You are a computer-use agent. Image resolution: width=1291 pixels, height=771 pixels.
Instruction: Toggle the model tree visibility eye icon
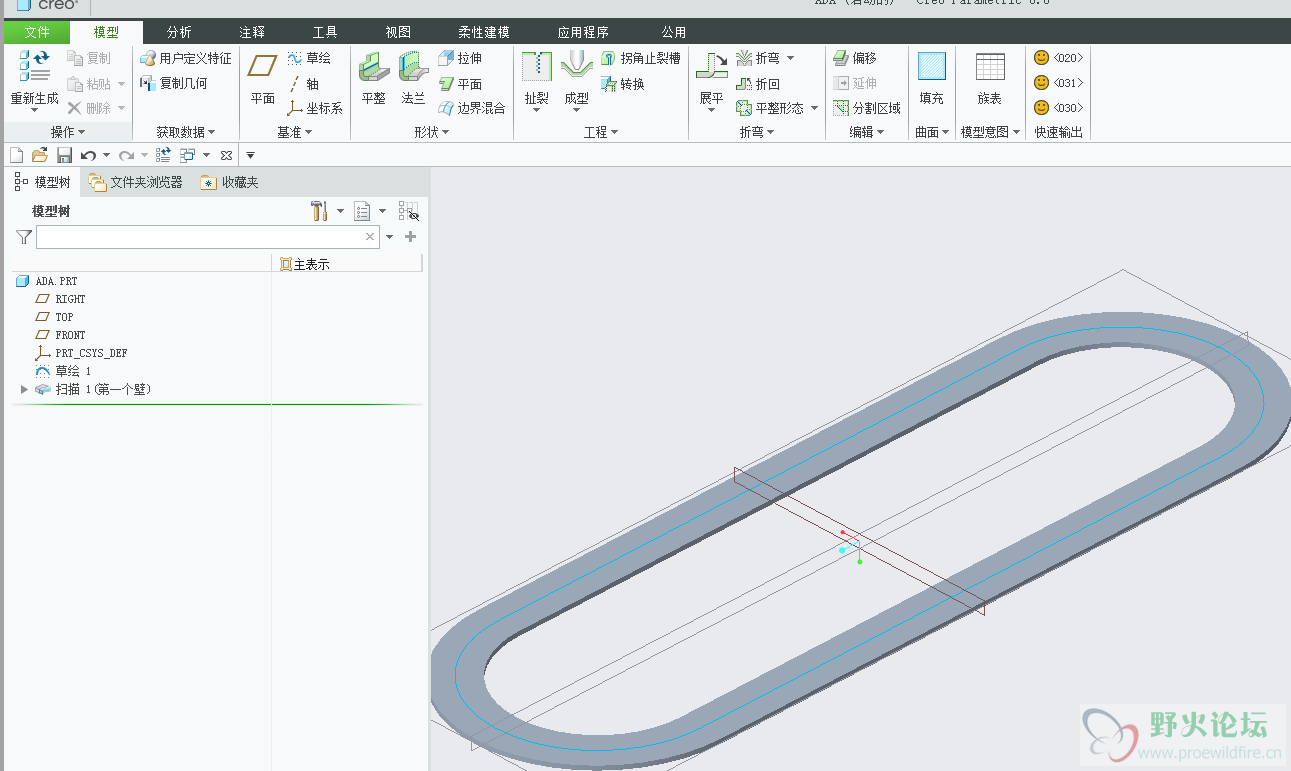point(408,211)
